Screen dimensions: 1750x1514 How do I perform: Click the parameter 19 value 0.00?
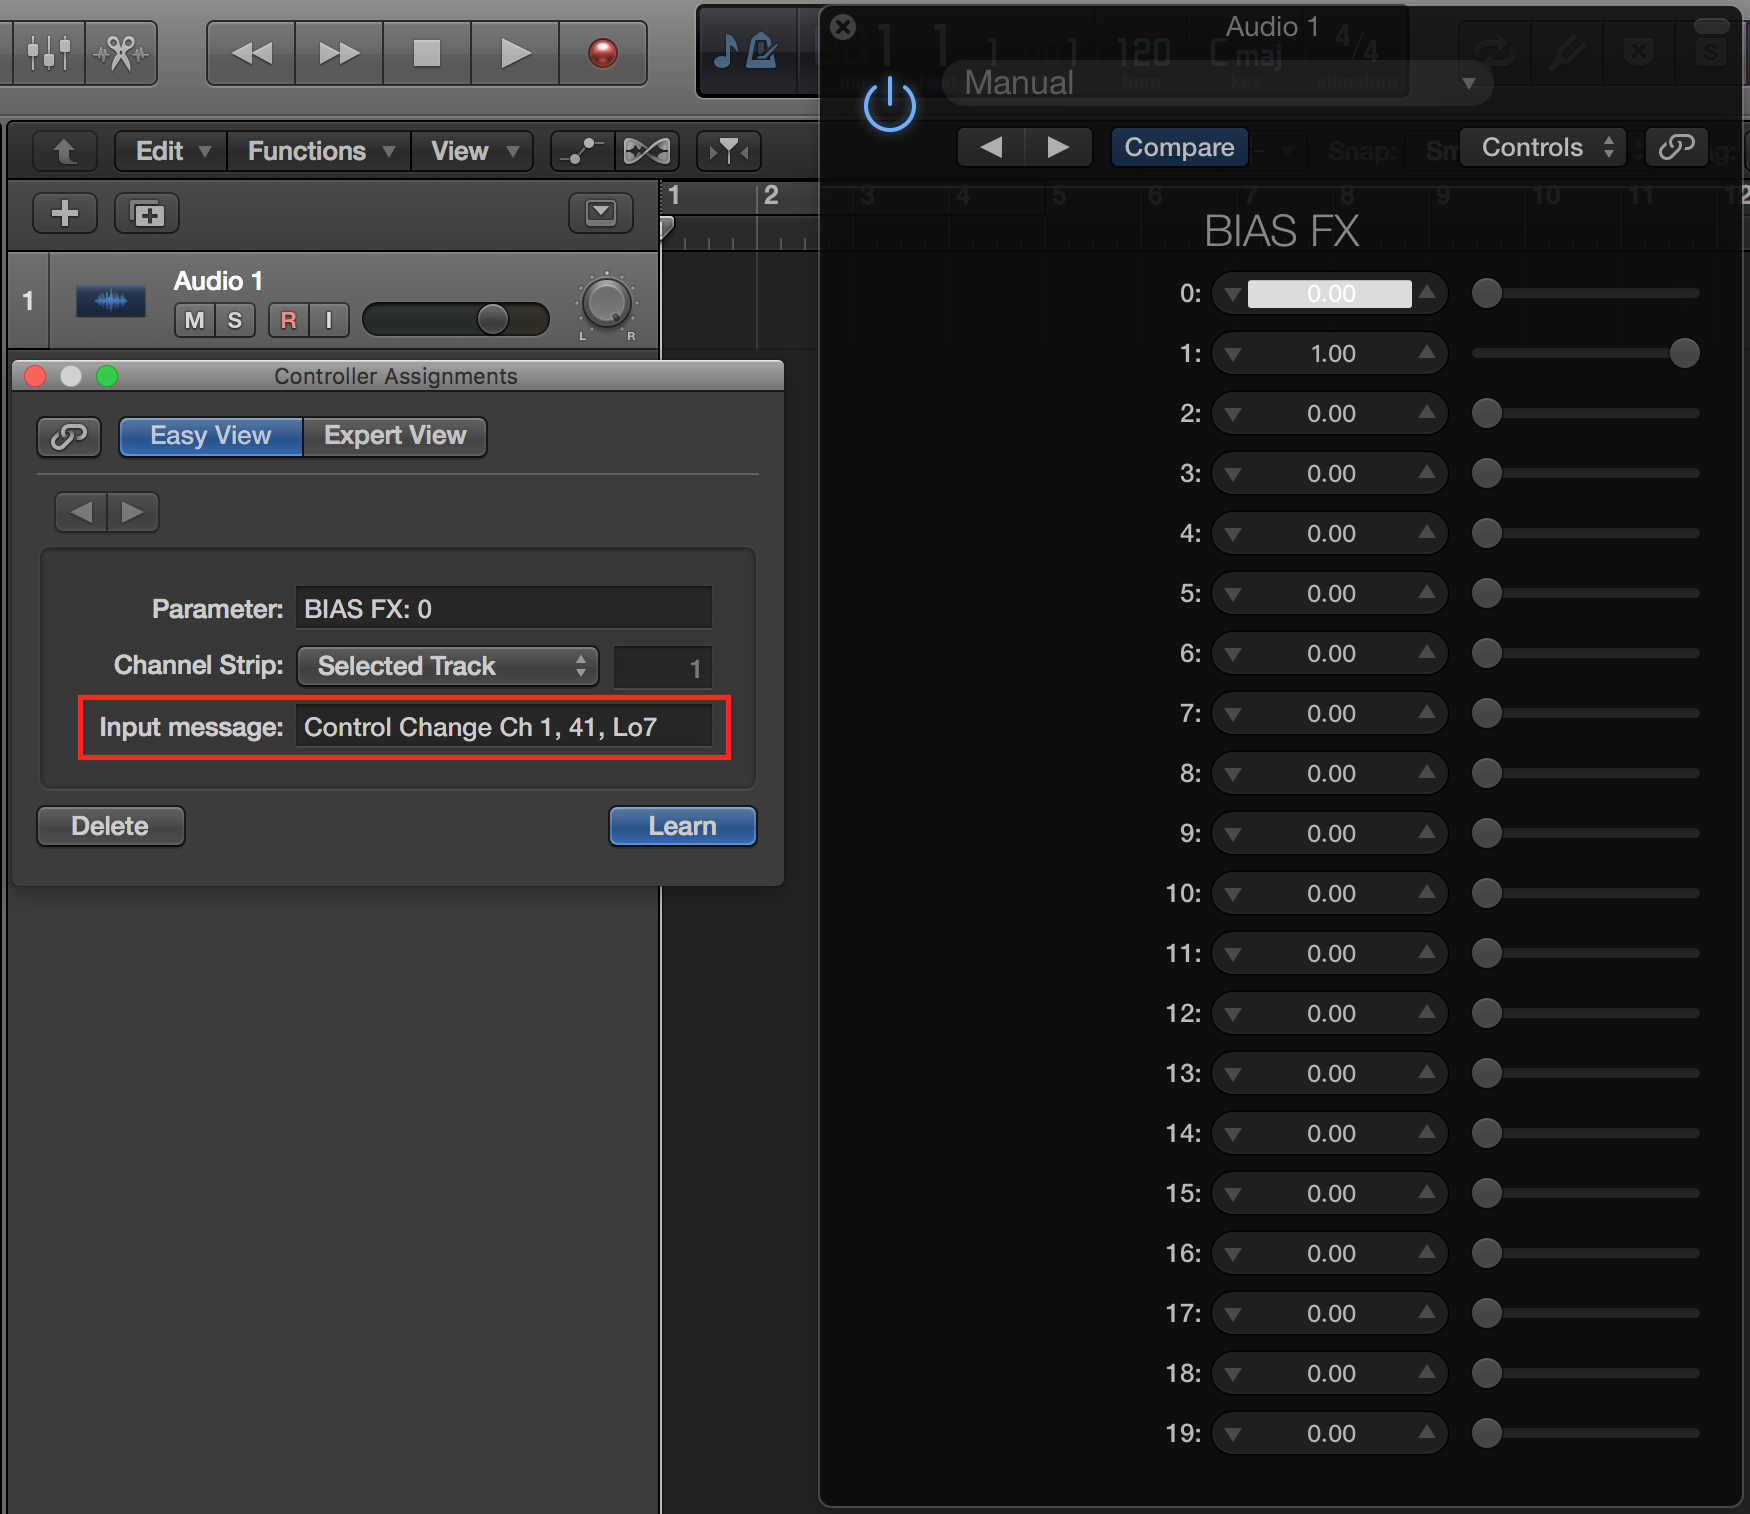[1331, 1434]
